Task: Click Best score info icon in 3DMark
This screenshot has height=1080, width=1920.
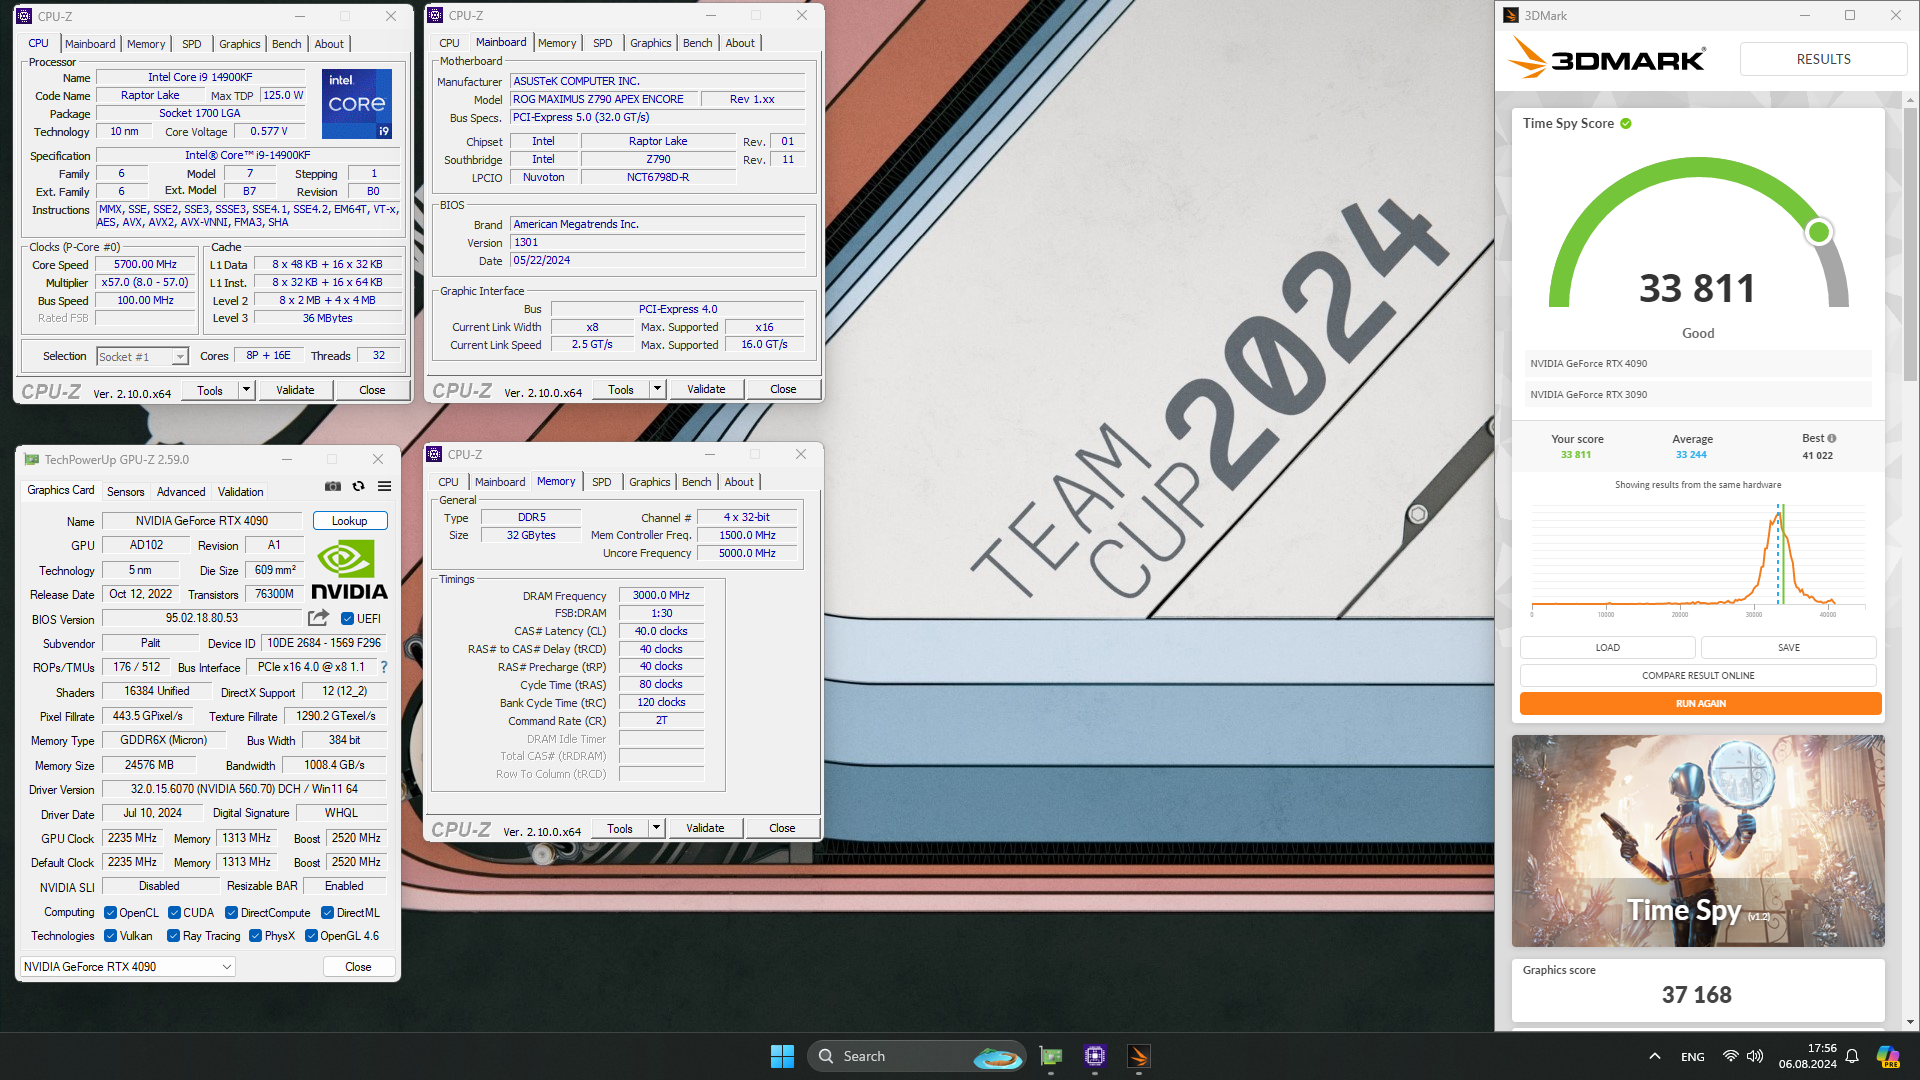Action: [x=1832, y=438]
